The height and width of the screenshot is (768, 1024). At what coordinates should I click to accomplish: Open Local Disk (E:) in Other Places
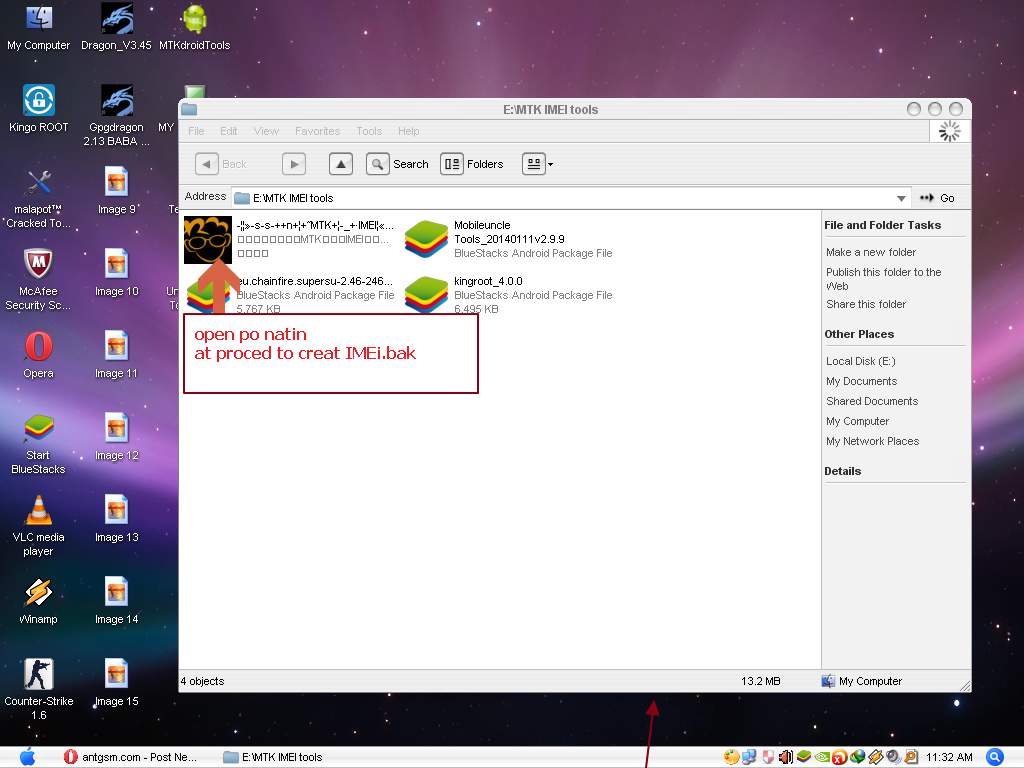coord(860,361)
